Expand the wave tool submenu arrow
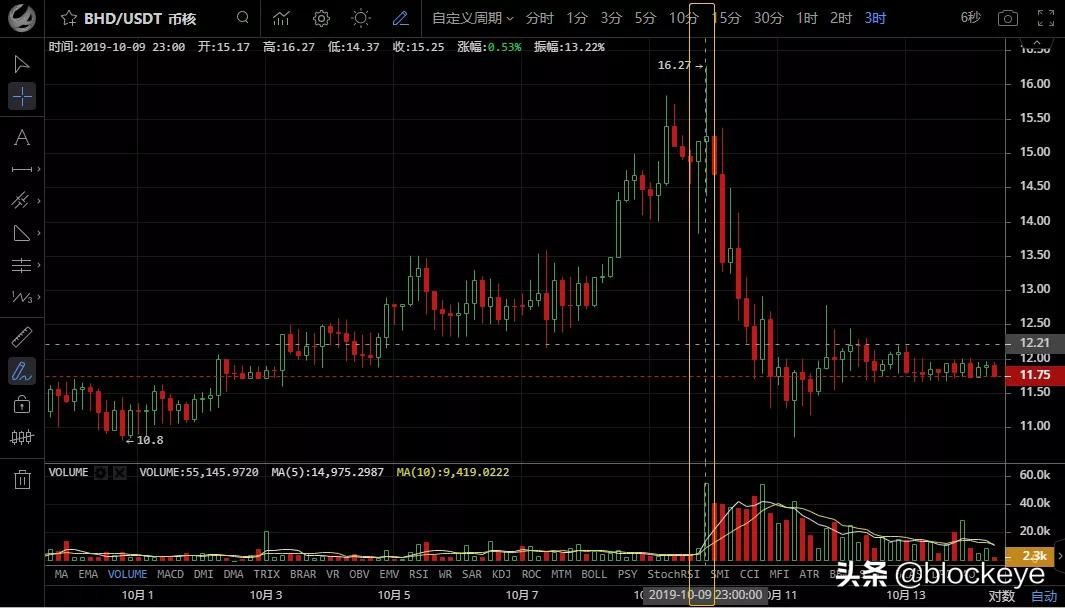The image size is (1065, 608). [39, 297]
